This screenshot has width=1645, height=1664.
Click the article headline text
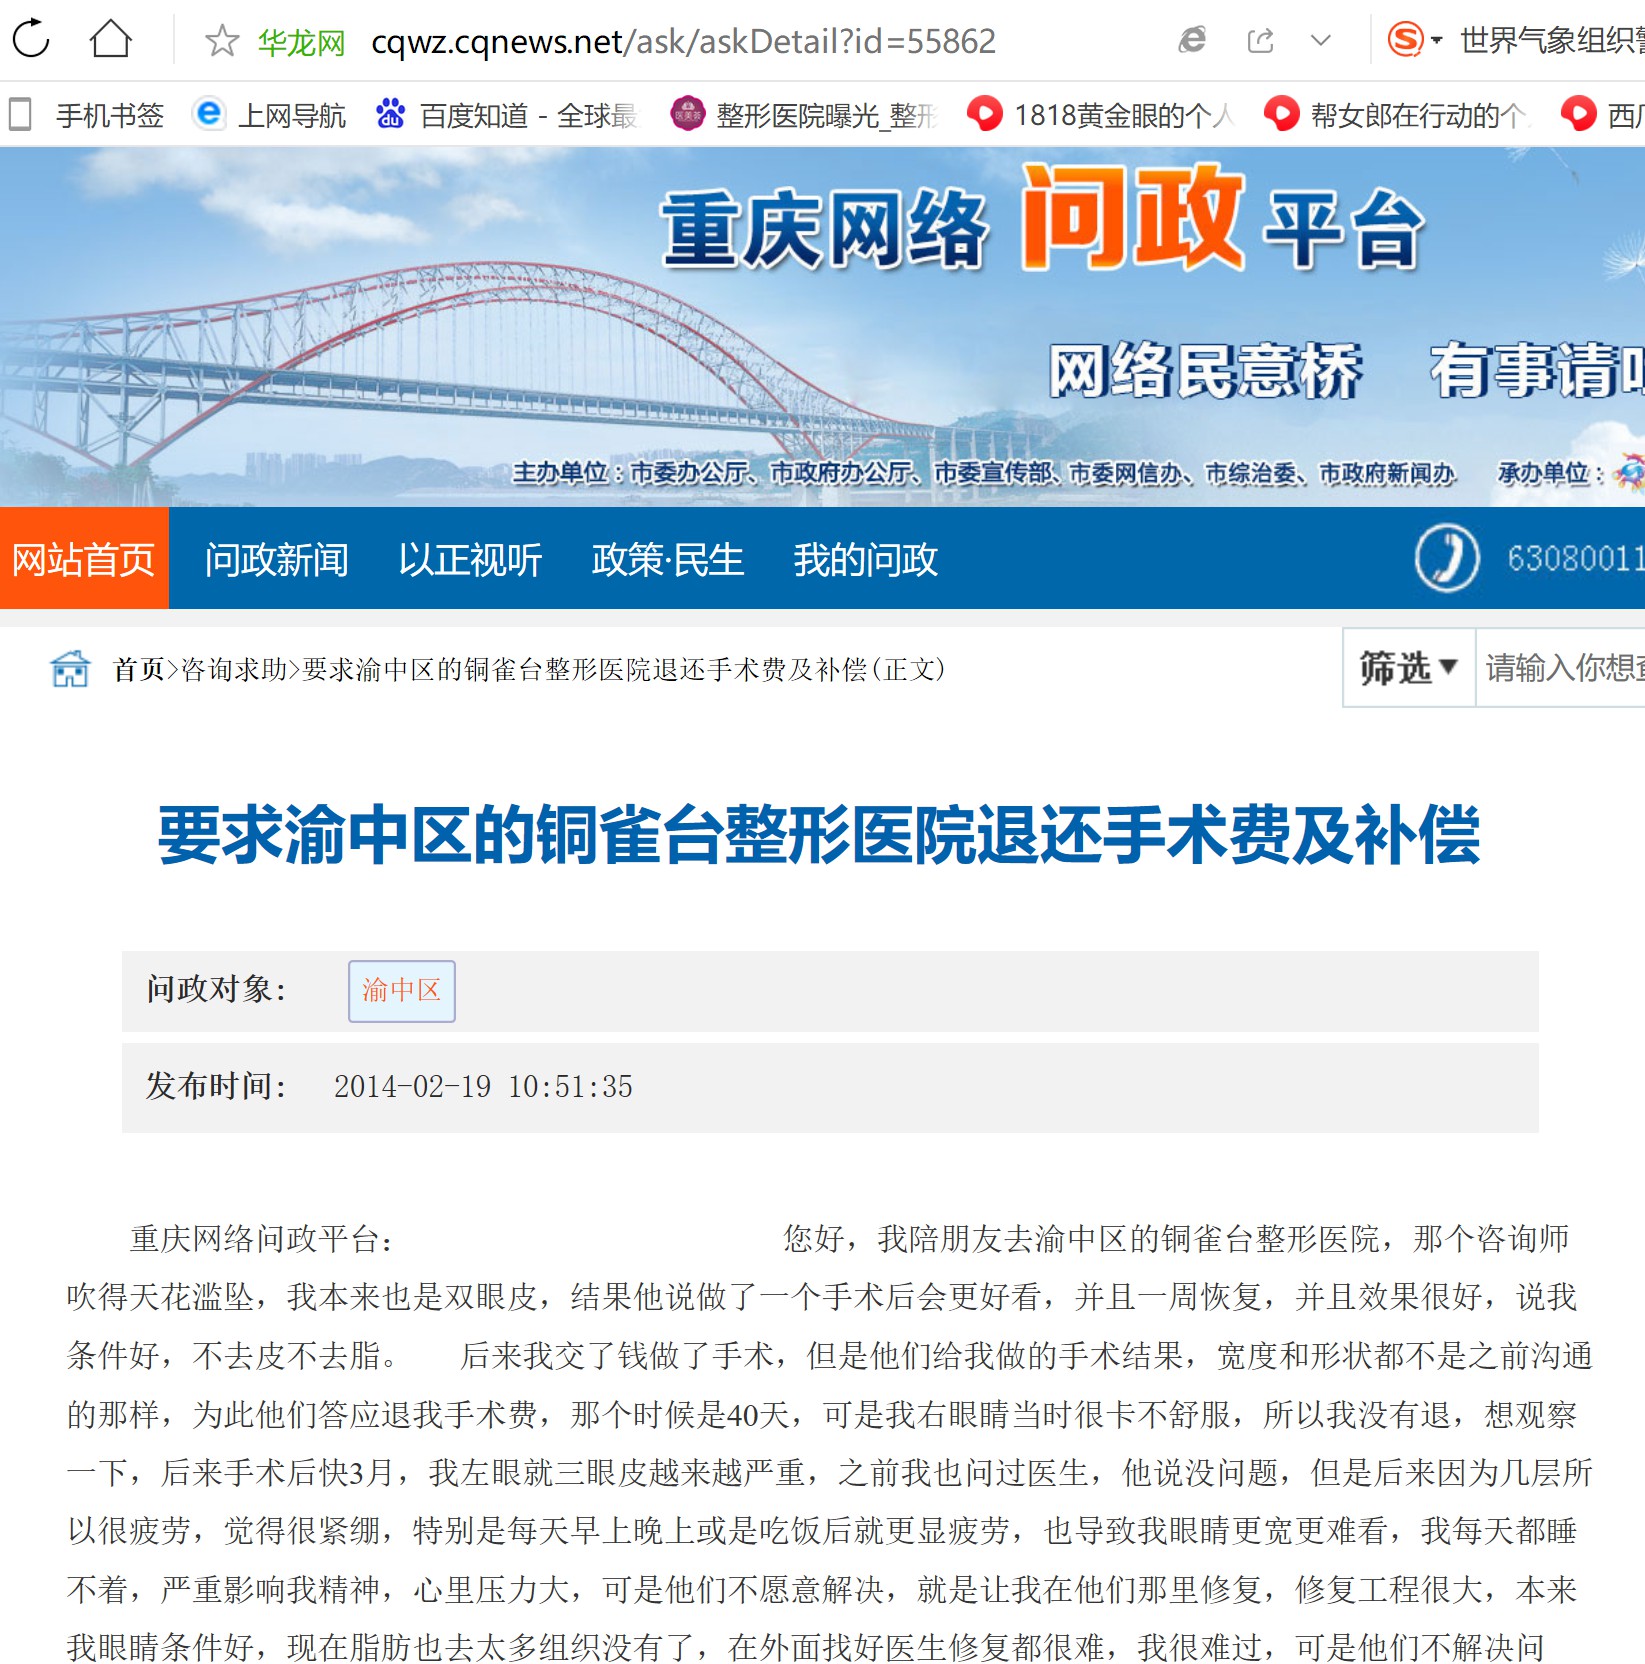point(819,834)
